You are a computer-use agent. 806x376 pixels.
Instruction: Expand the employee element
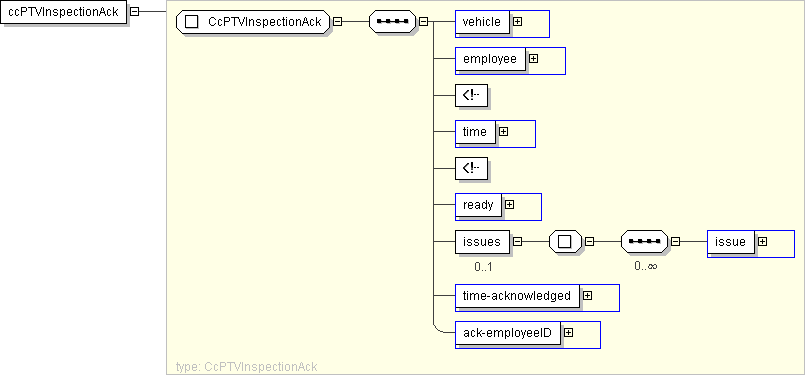[x=534, y=59]
